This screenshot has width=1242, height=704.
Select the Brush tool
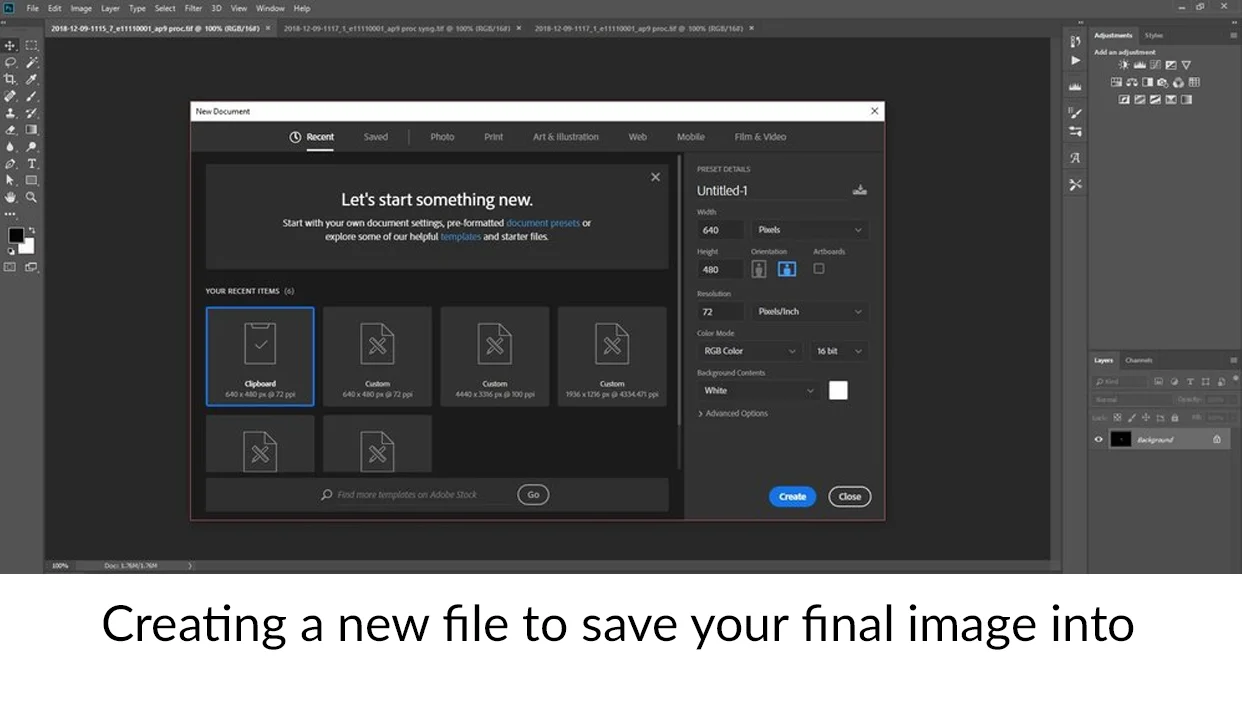point(31,96)
